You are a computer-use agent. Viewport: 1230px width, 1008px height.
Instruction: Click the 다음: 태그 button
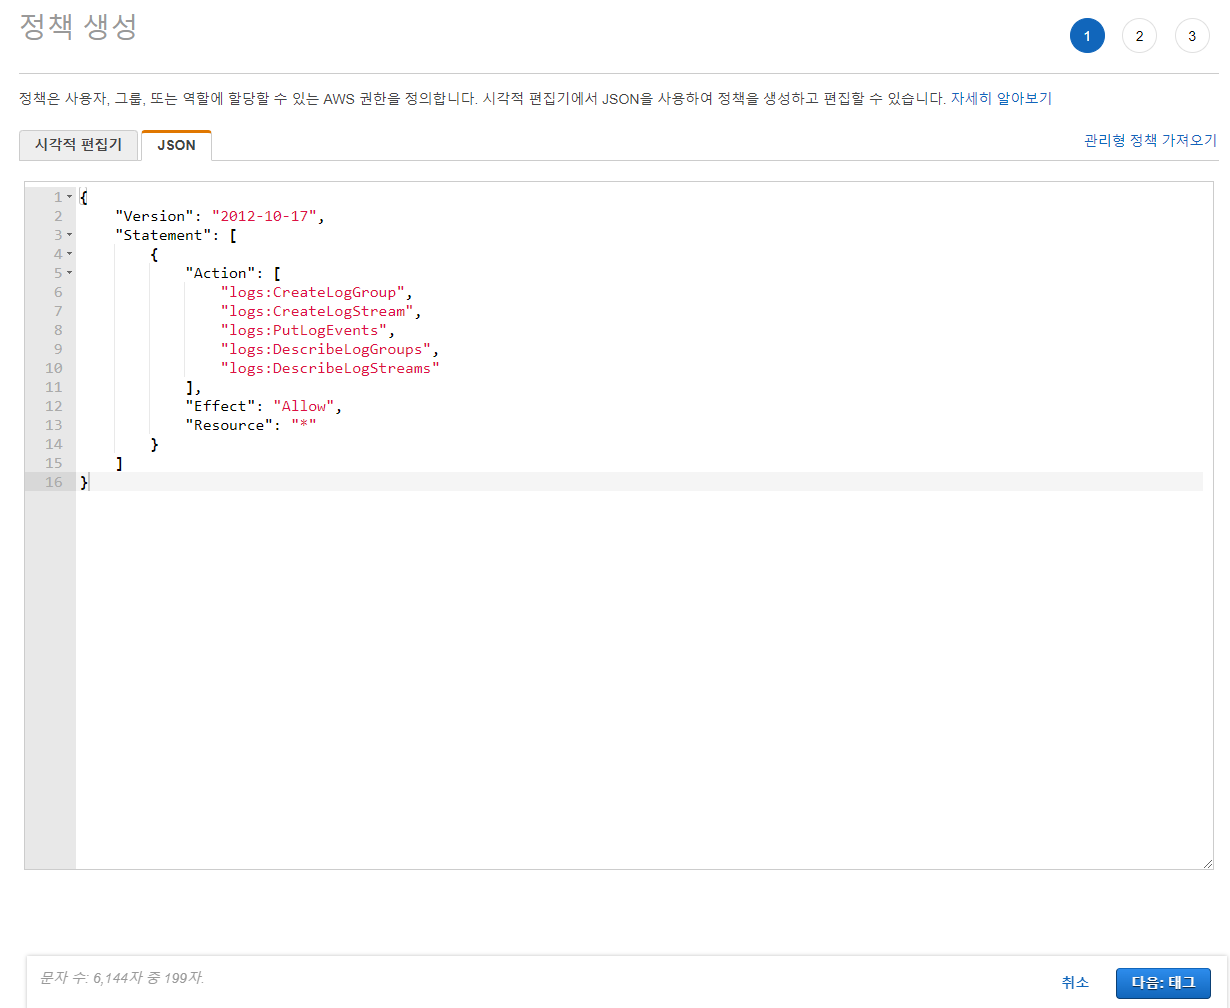1163,983
